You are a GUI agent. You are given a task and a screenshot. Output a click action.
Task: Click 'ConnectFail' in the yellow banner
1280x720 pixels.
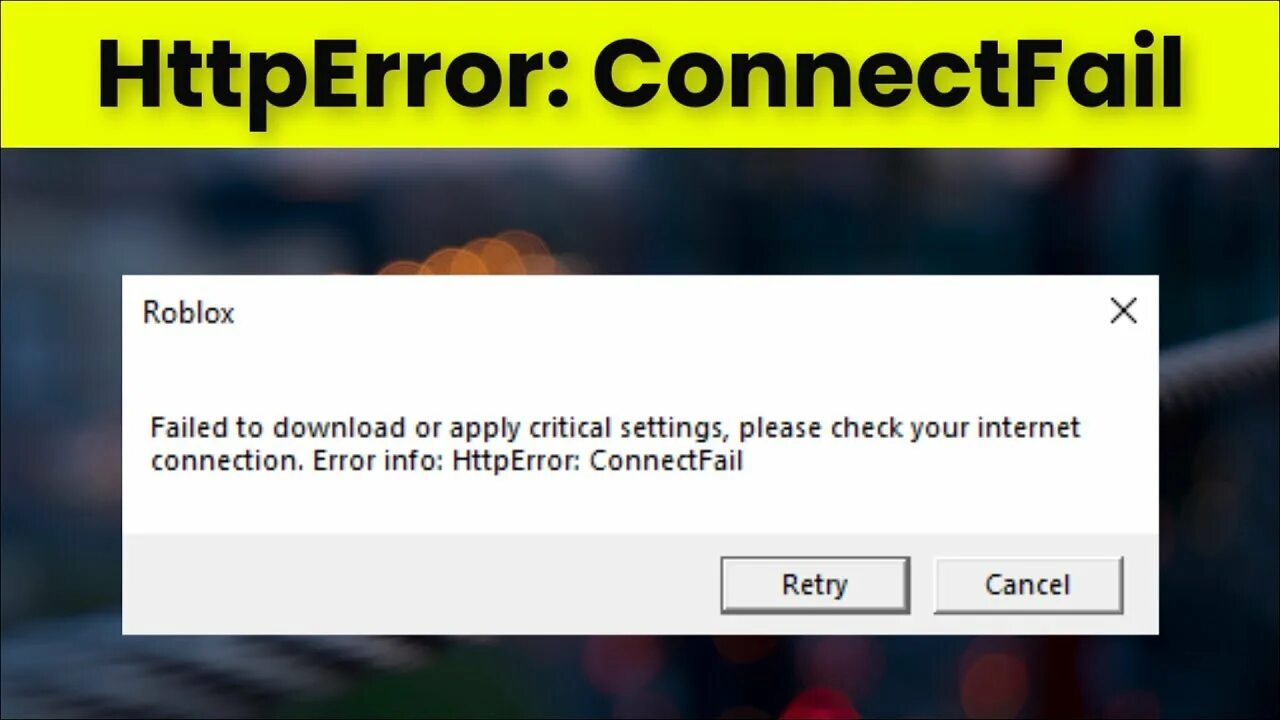point(890,76)
